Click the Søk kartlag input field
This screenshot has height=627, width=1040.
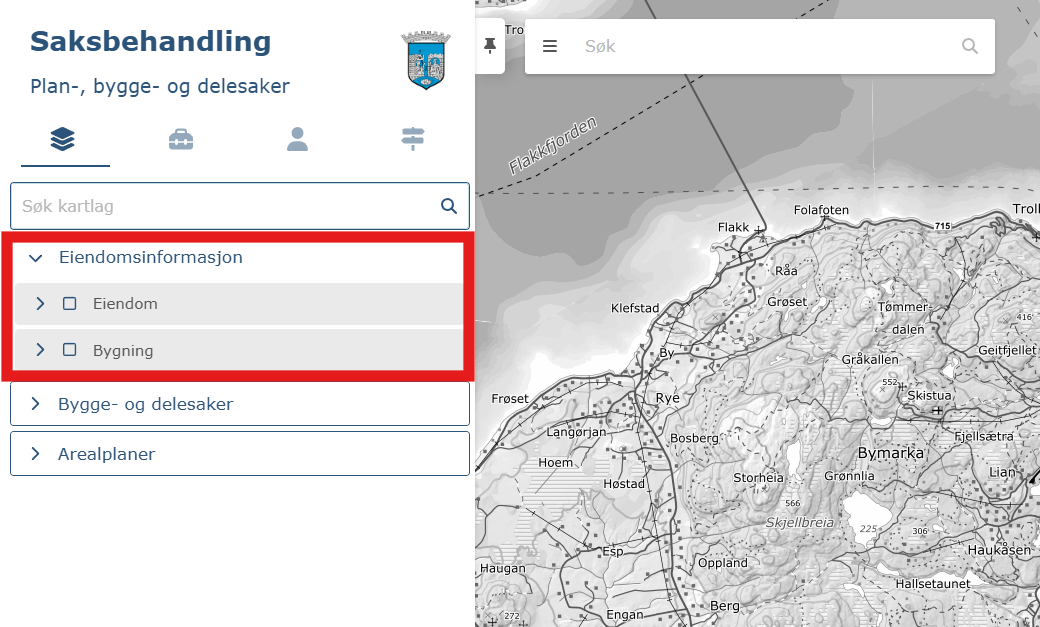[x=225, y=207]
